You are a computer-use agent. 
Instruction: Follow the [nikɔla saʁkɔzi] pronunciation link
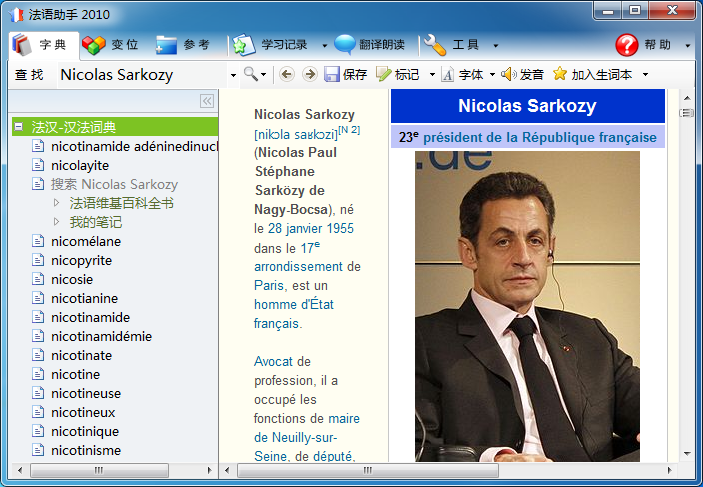(x=296, y=134)
